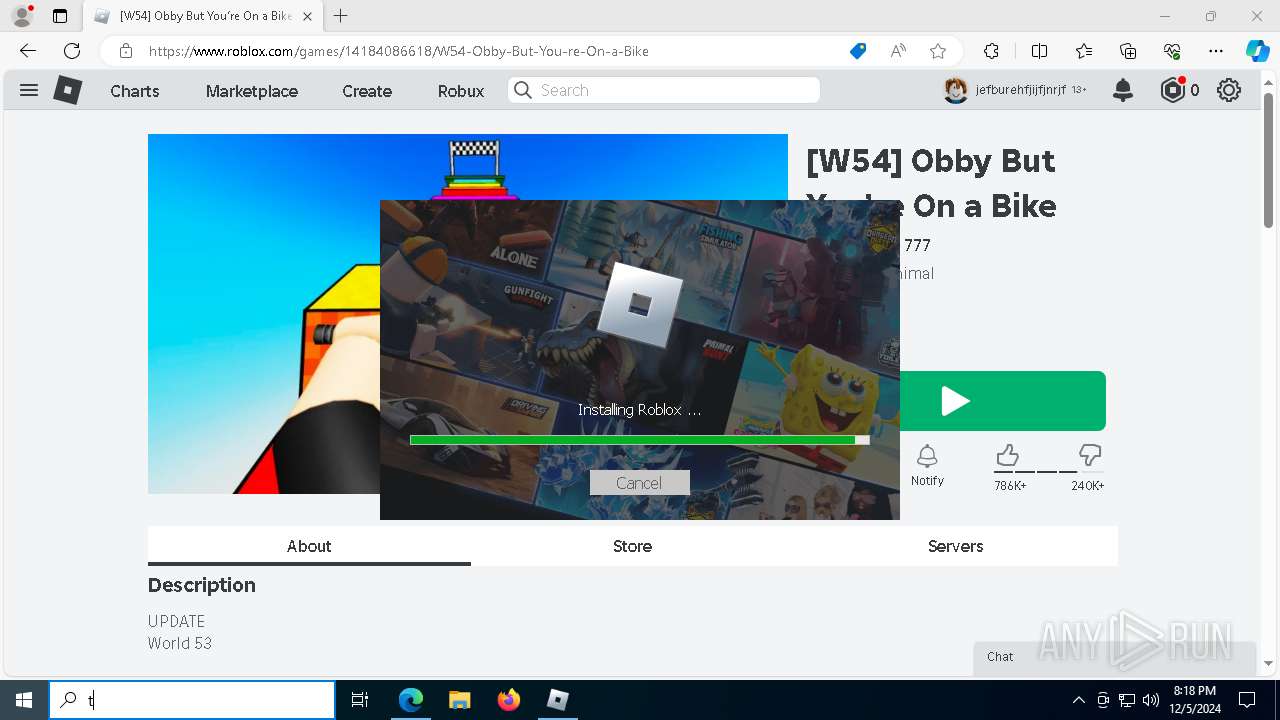Click the Installing Roblox progress bar
1280x720 pixels.
pos(639,439)
